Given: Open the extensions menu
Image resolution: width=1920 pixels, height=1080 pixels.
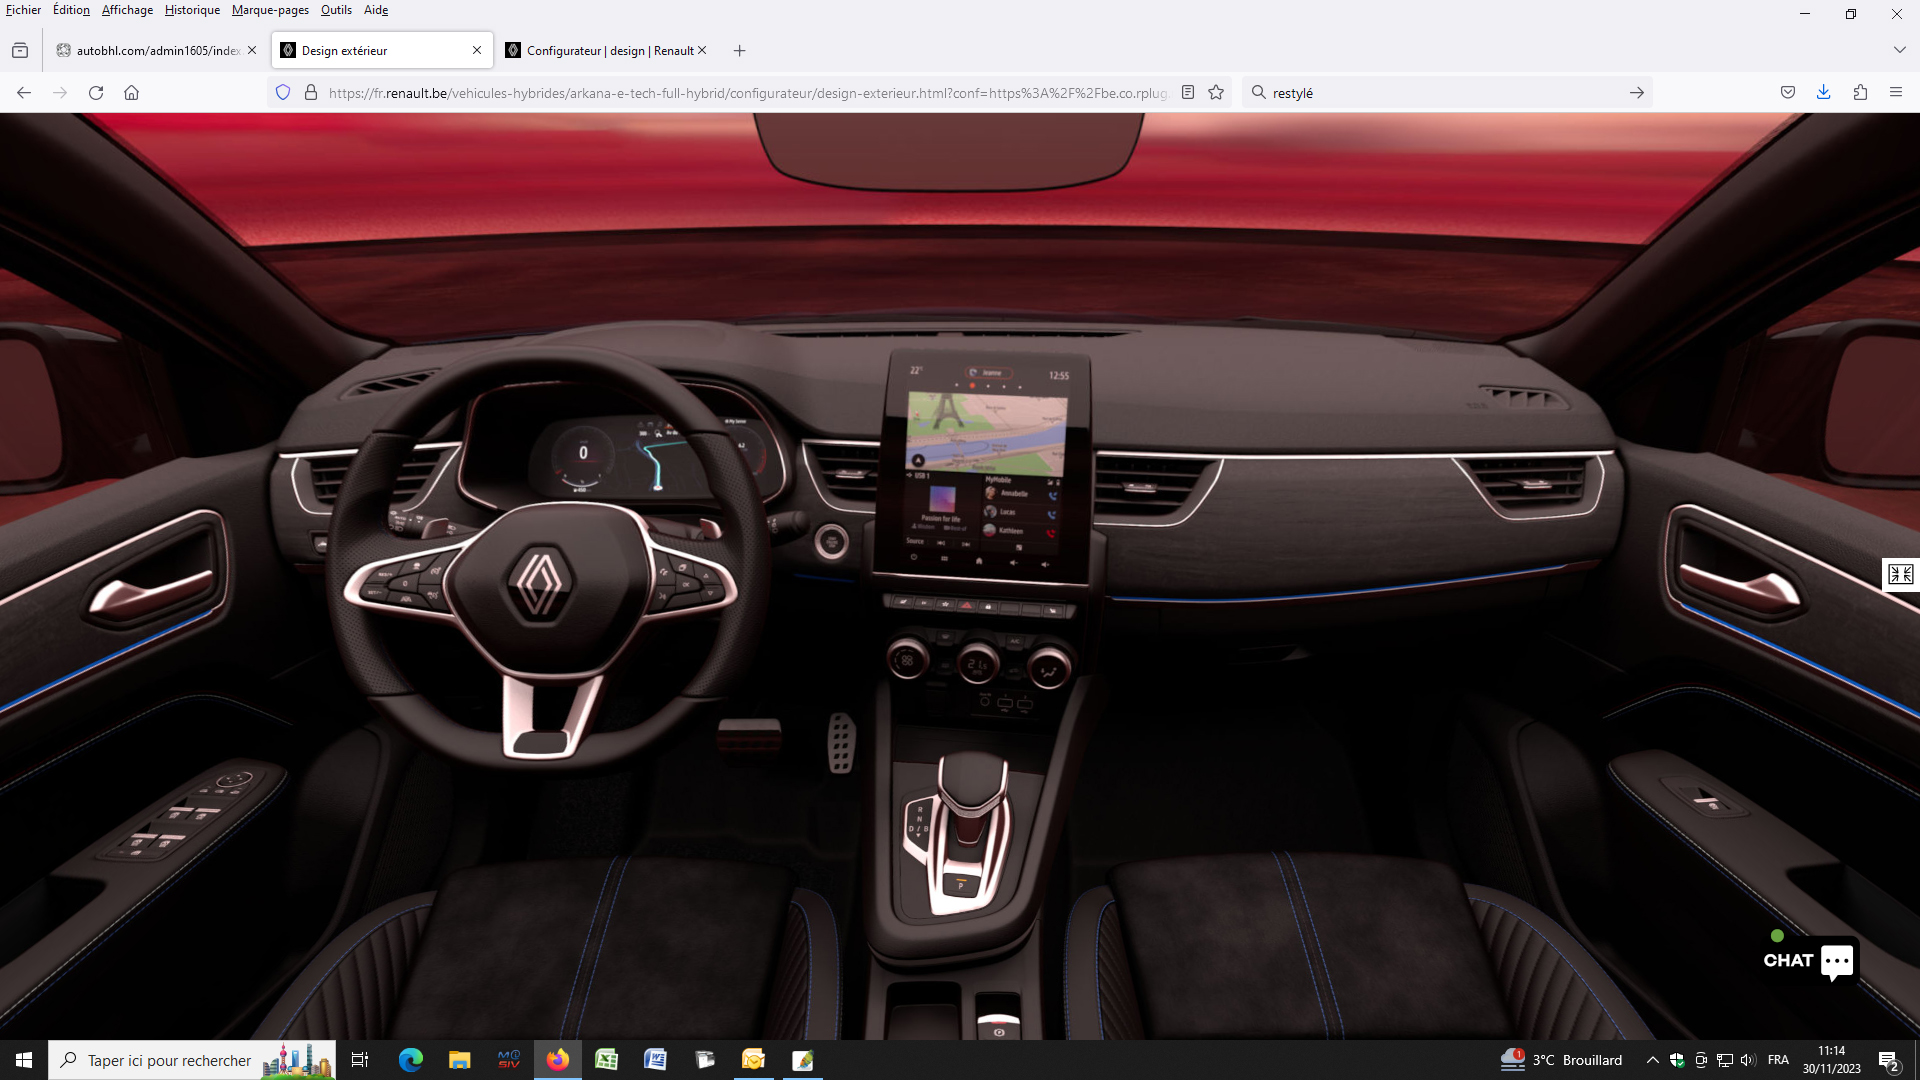Looking at the screenshot, I should click(1860, 92).
